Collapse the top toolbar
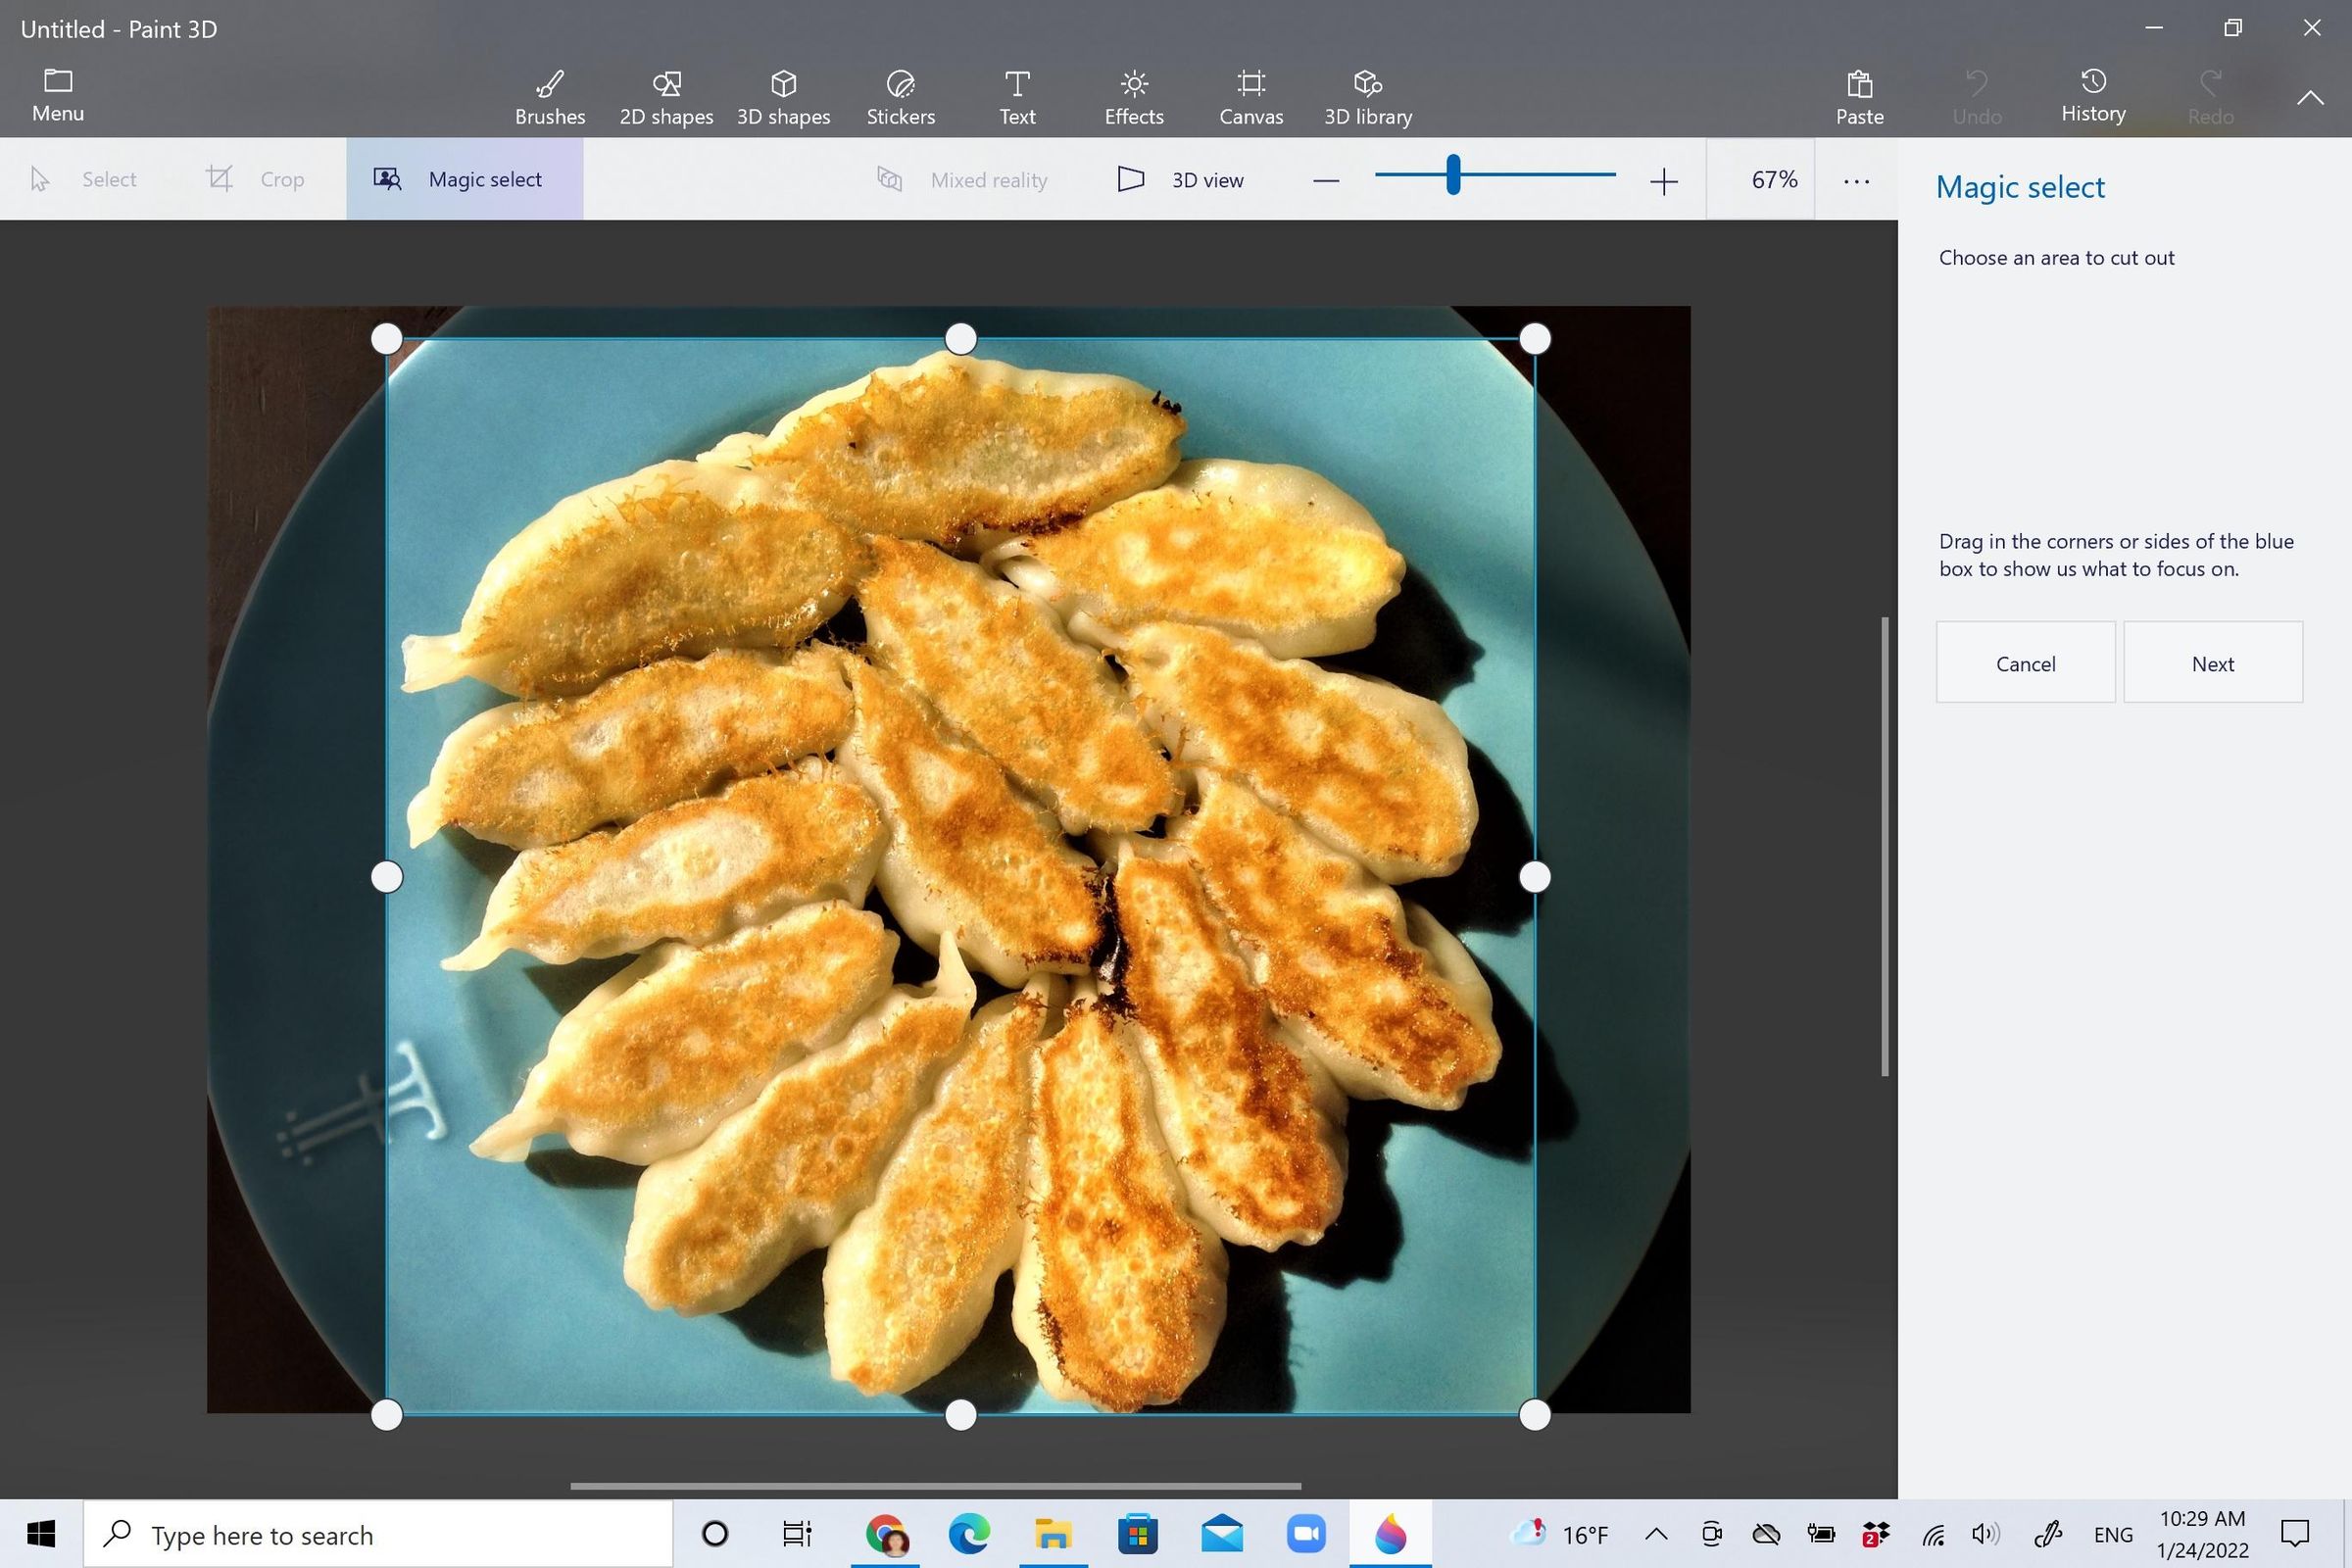The image size is (2352, 1568). [x=2311, y=97]
